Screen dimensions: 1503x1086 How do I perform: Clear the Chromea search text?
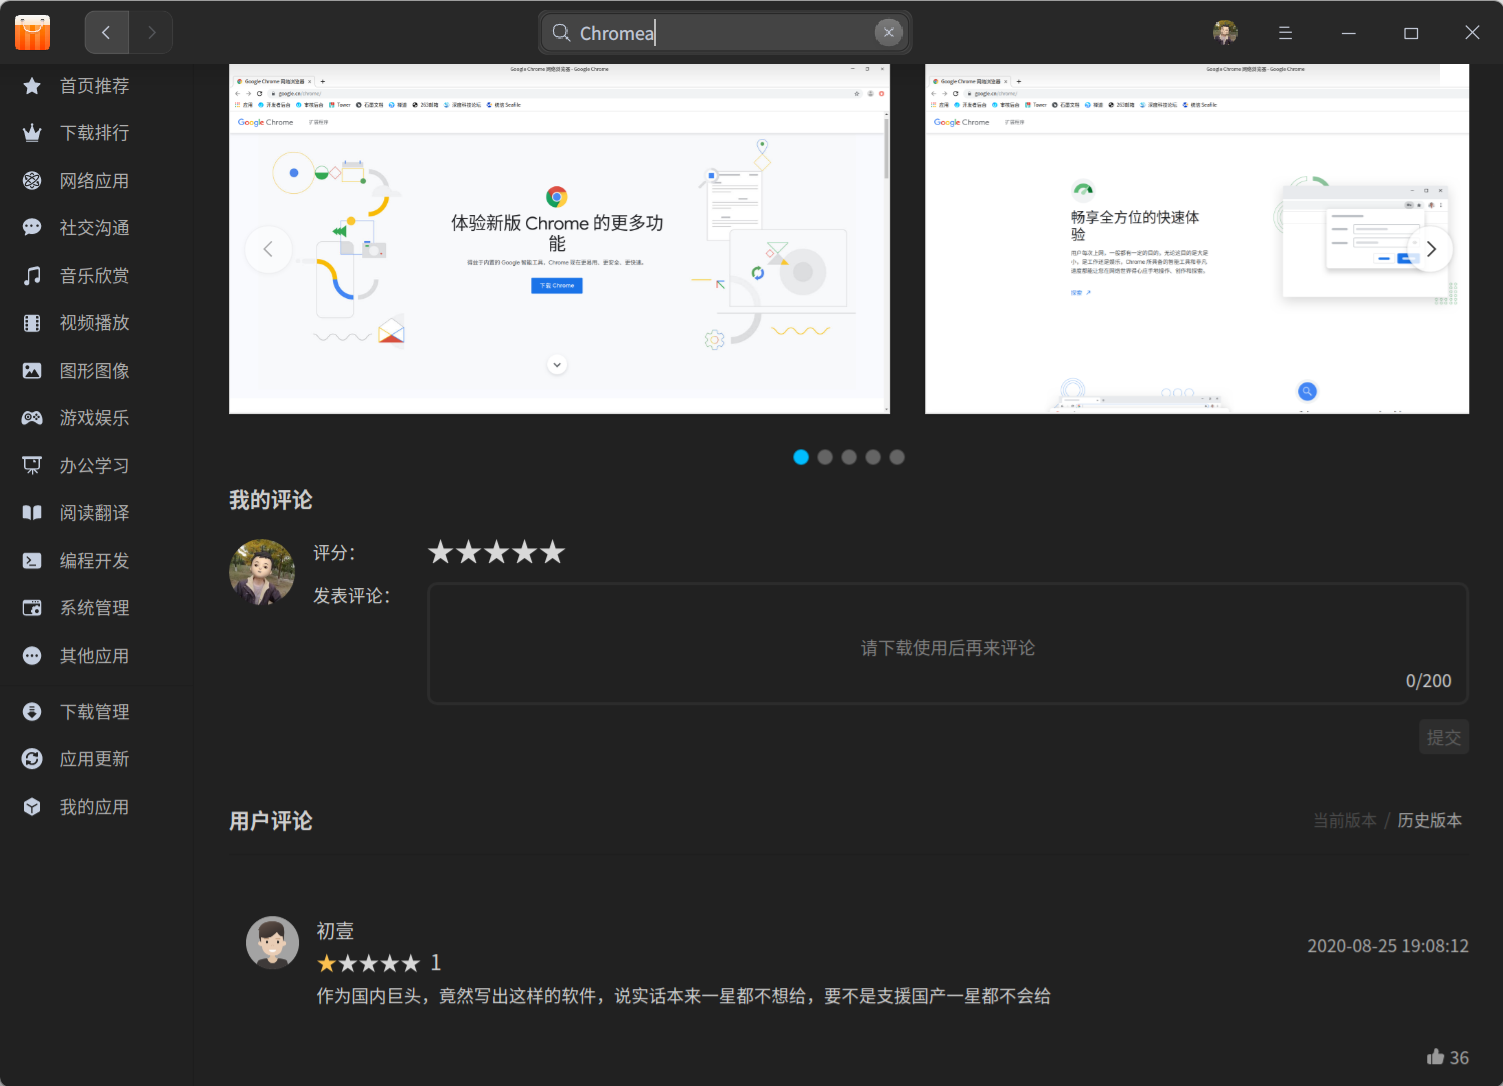pos(888,33)
